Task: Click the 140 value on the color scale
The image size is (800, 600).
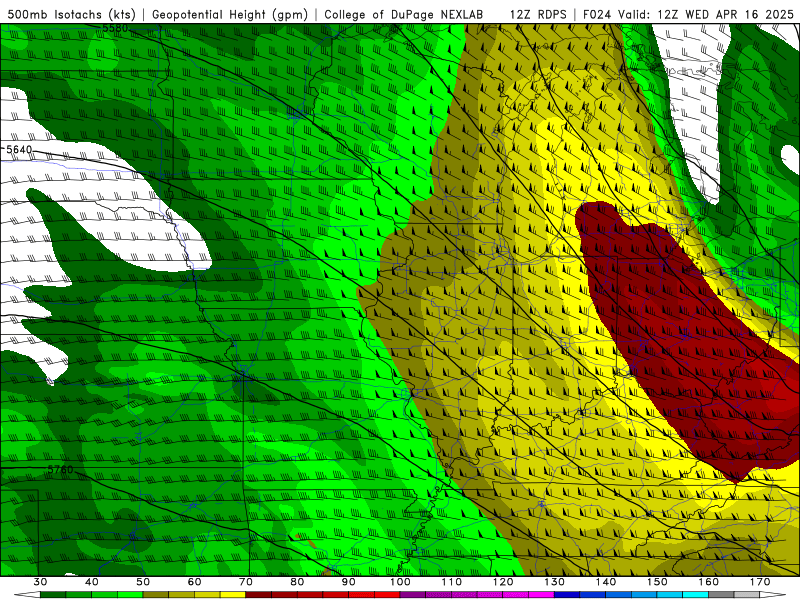Action: click(606, 582)
